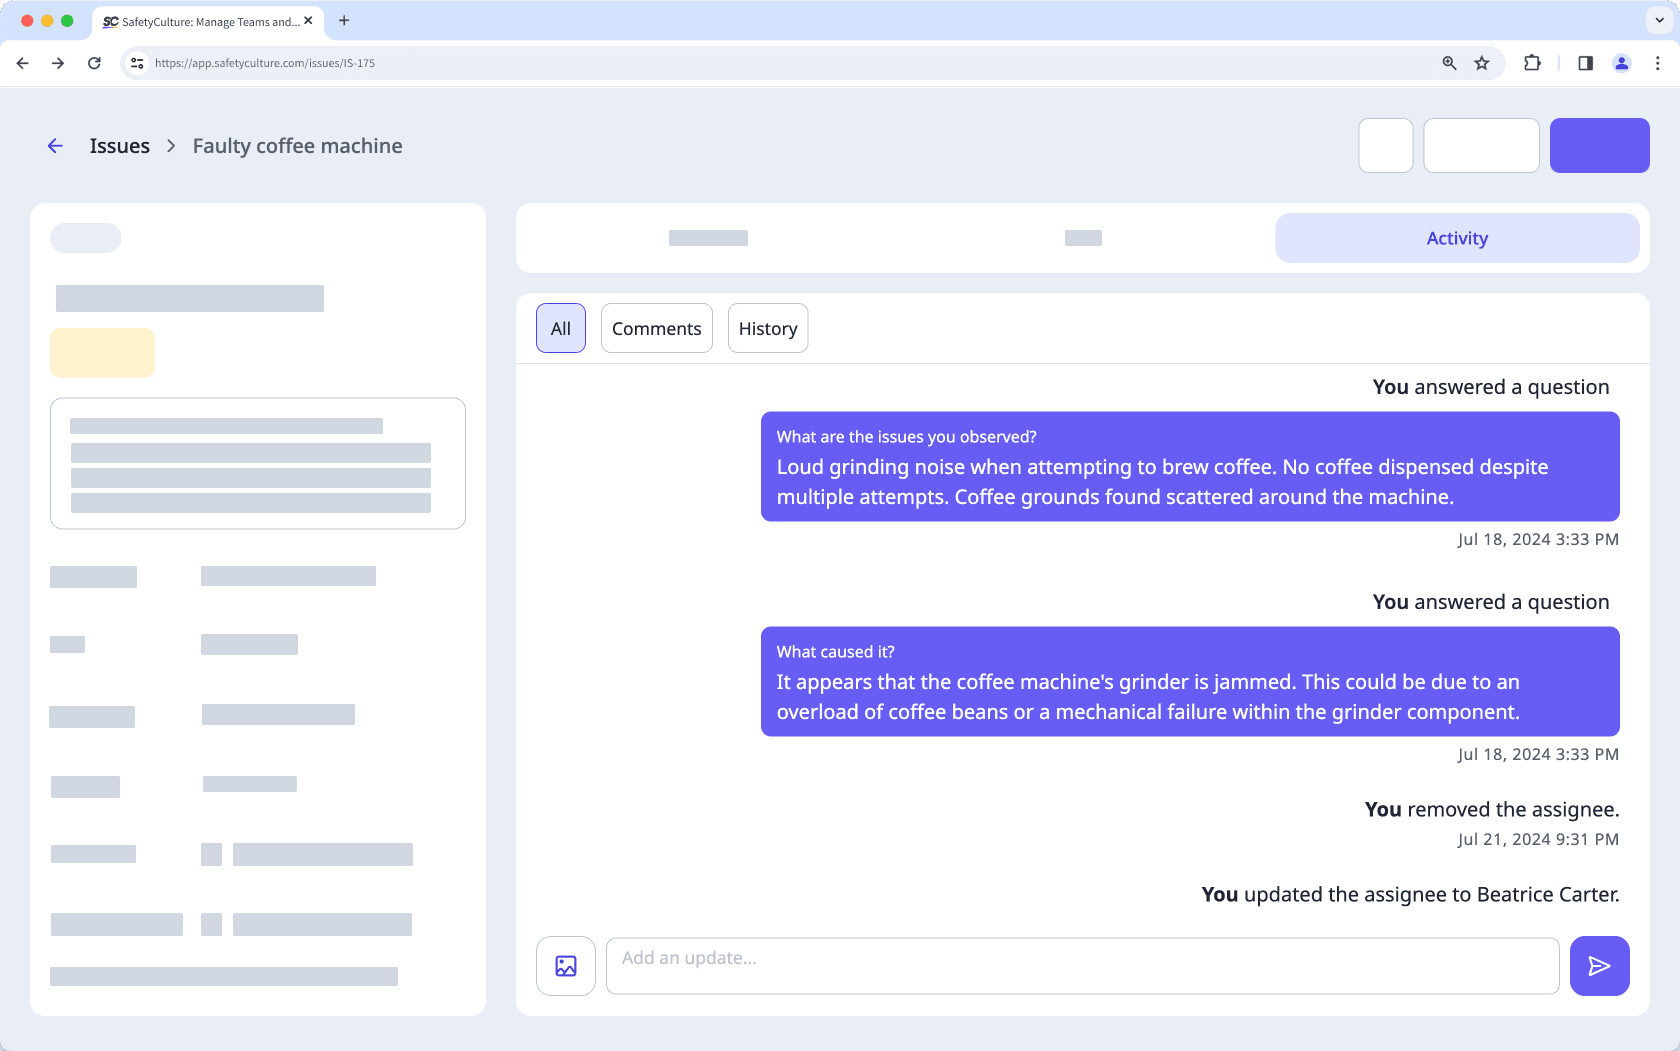Open the browser profile avatar
1680x1051 pixels.
[x=1622, y=63]
